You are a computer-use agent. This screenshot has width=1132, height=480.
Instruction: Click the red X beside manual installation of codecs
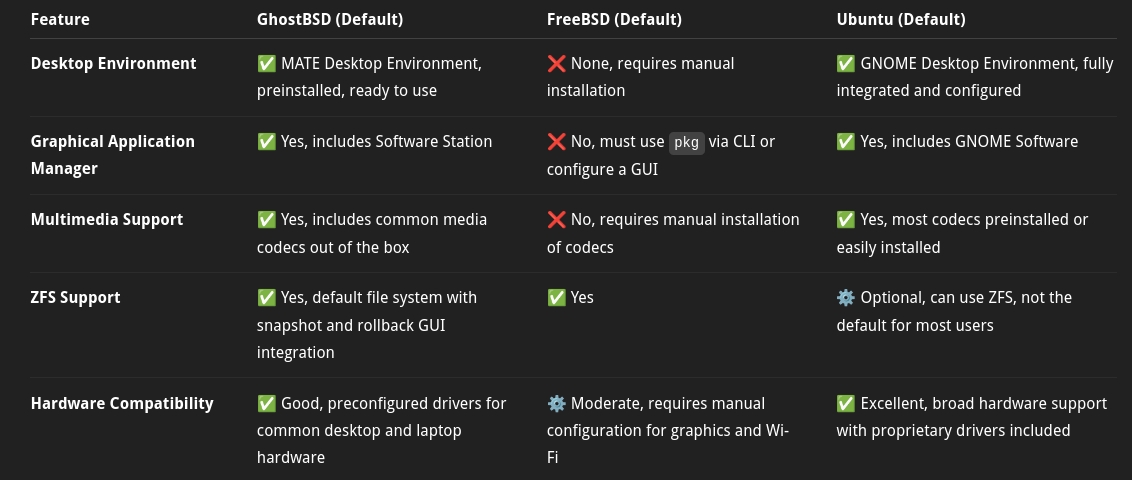(556, 219)
